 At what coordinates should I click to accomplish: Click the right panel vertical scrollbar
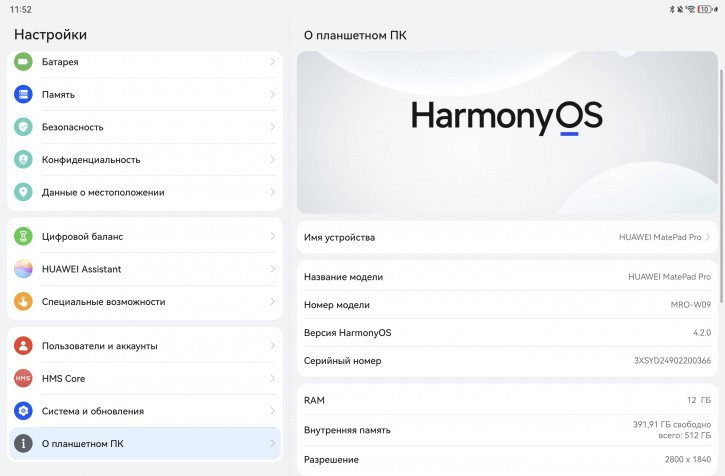721,185
